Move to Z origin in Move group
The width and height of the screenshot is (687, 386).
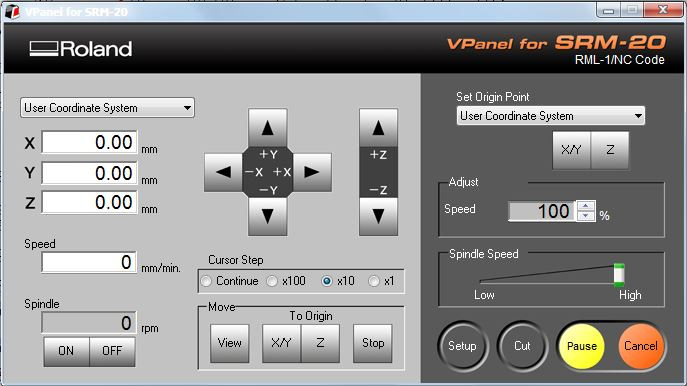320,343
